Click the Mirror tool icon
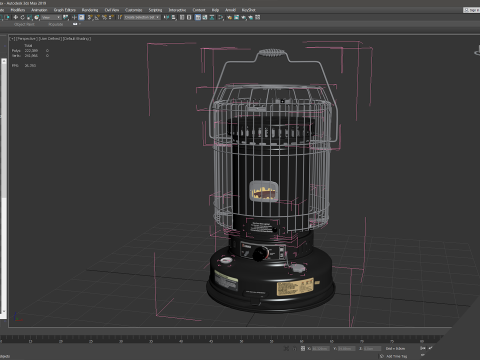 pyautogui.click(x=167, y=17)
